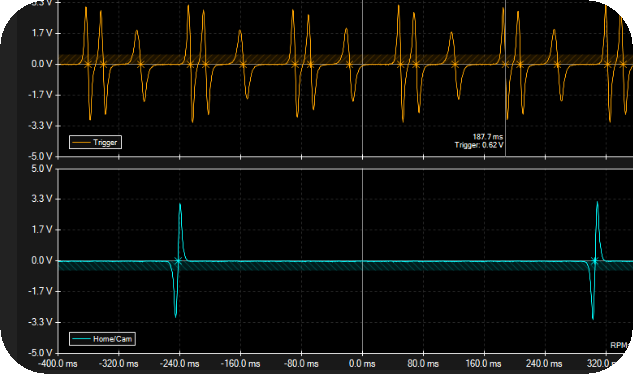633x374 pixels.
Task: Click the second cyan Home/Cam zero-crossing marker
Action: [594, 261]
